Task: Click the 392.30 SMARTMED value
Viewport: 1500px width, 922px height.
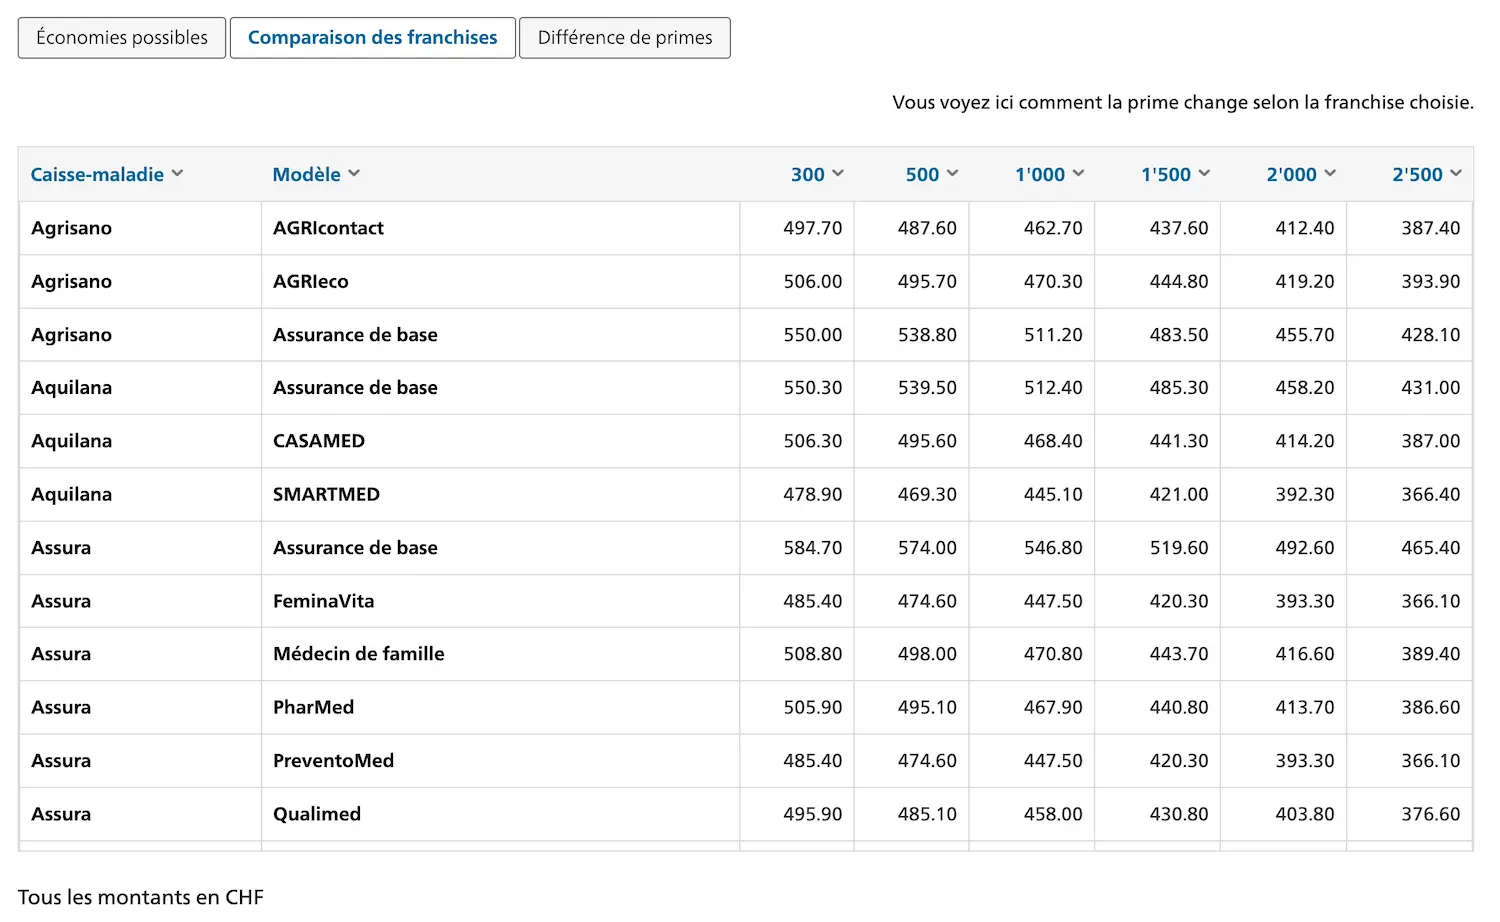Action: point(1305,494)
